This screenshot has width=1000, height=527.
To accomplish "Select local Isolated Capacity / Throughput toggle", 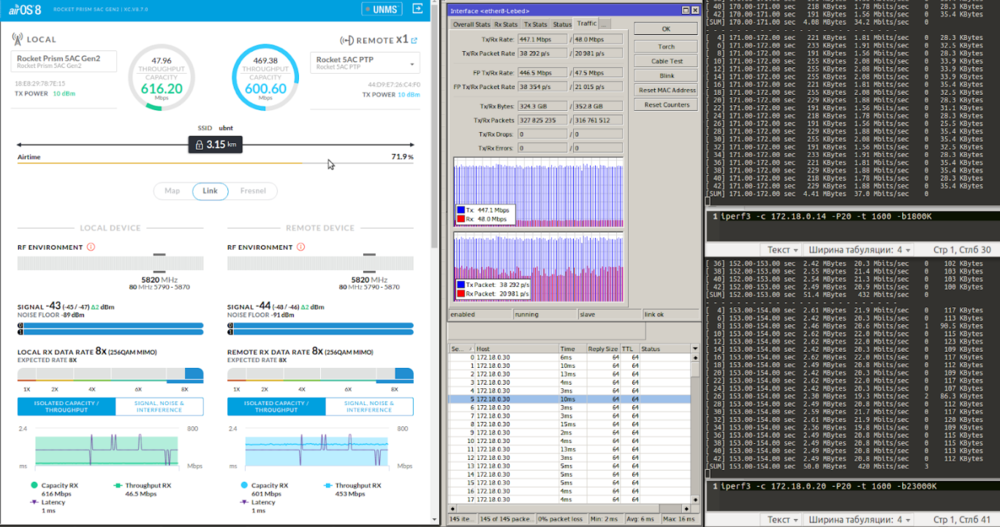I will click(66, 406).
